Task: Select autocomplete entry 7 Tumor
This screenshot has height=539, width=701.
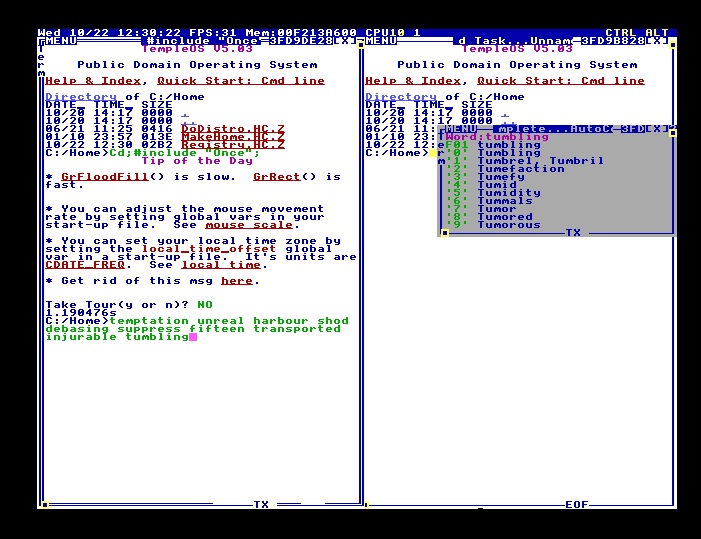Action: (481, 209)
